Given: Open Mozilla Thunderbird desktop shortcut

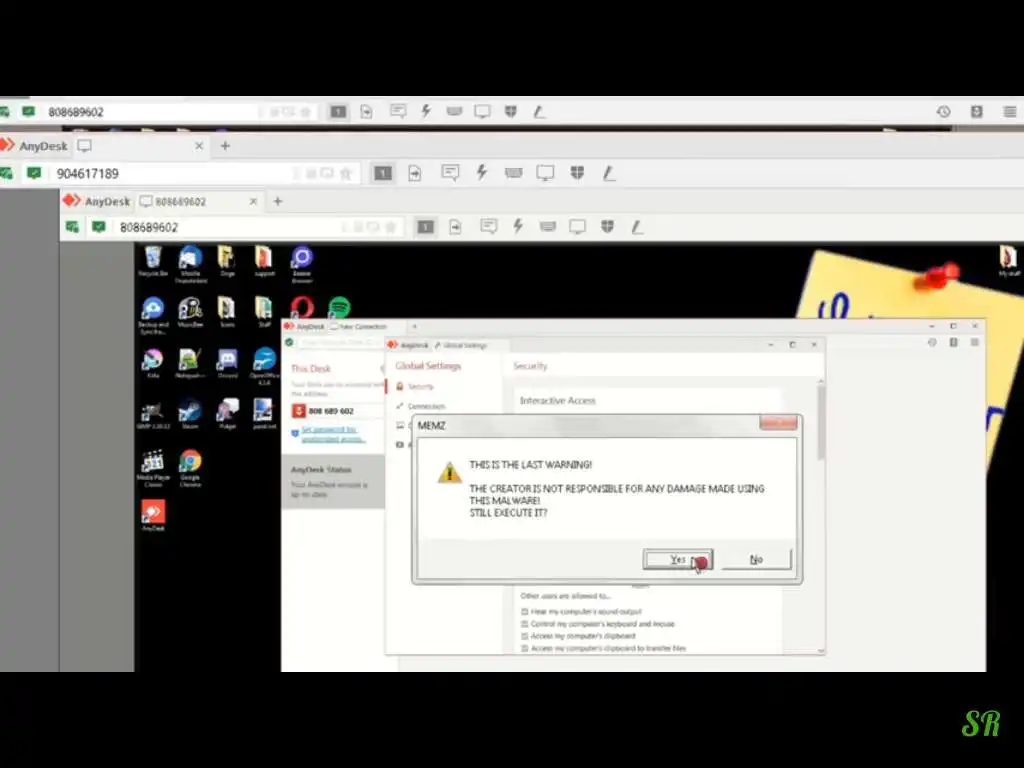Looking at the screenshot, I should click(x=191, y=263).
